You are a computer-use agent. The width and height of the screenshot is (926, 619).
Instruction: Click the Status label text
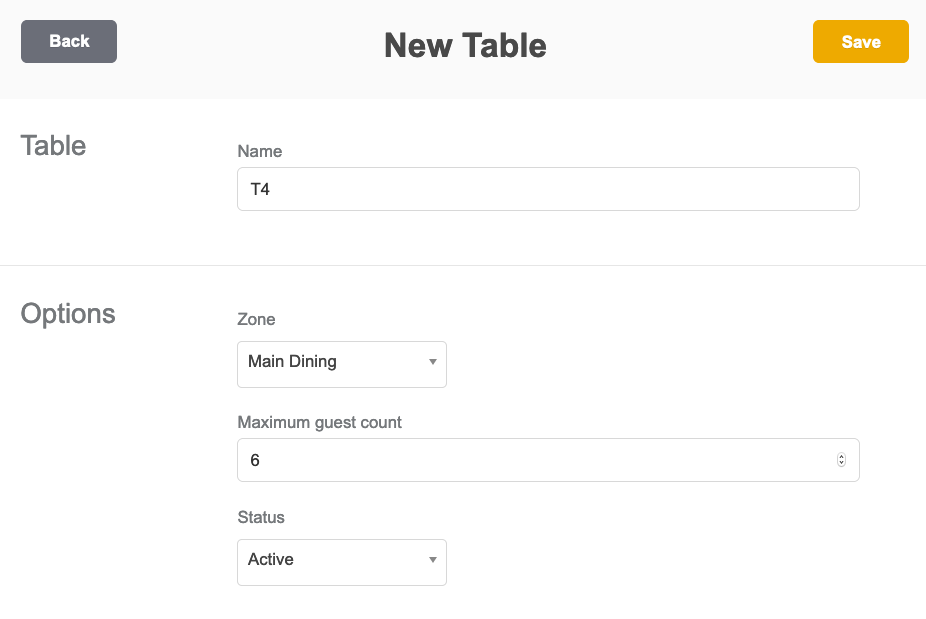[261, 517]
